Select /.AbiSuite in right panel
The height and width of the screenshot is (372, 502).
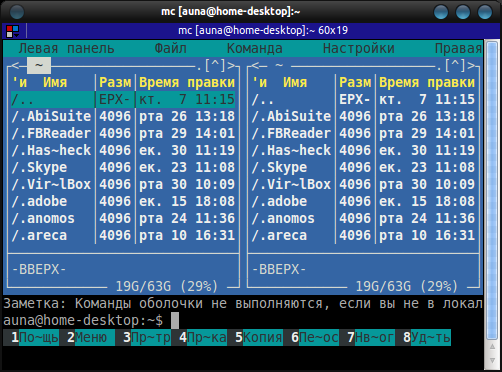pos(363,116)
